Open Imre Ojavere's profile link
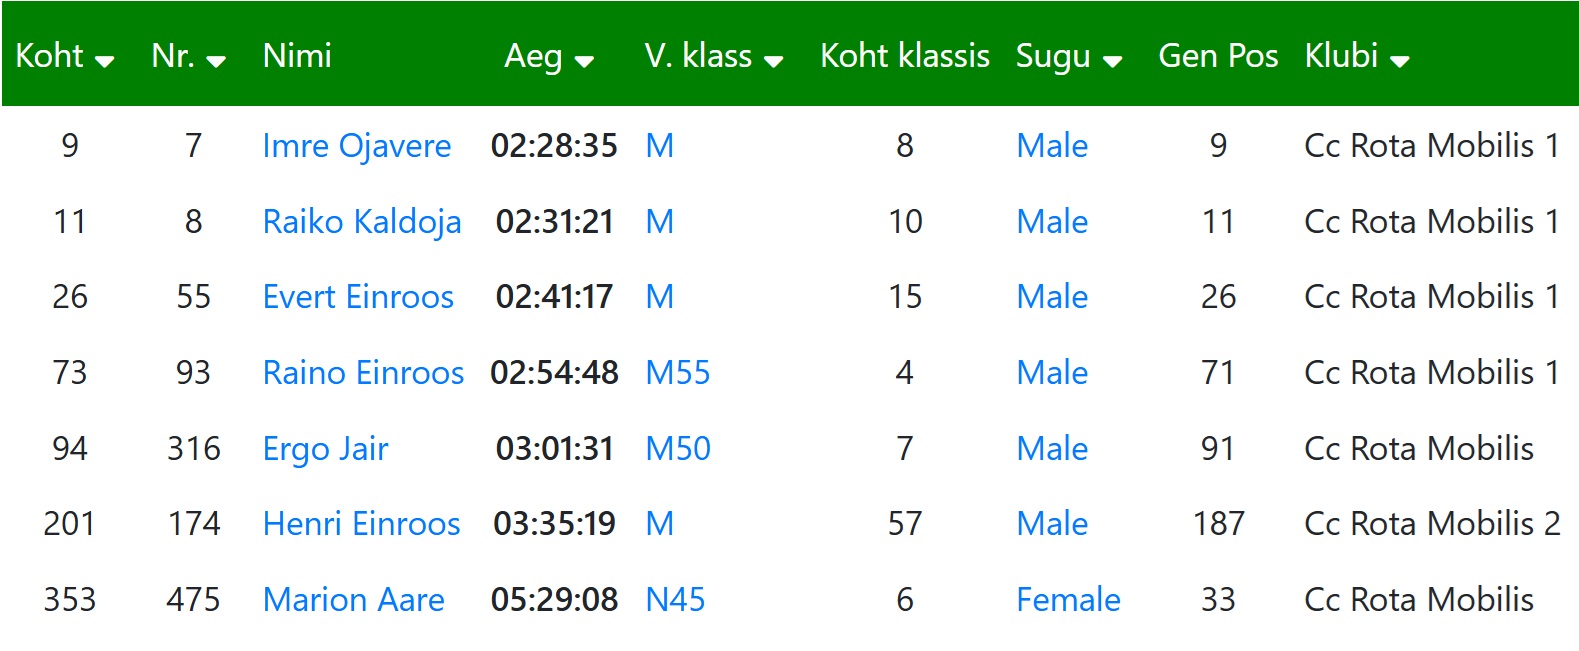The width and height of the screenshot is (1579, 651). point(357,146)
